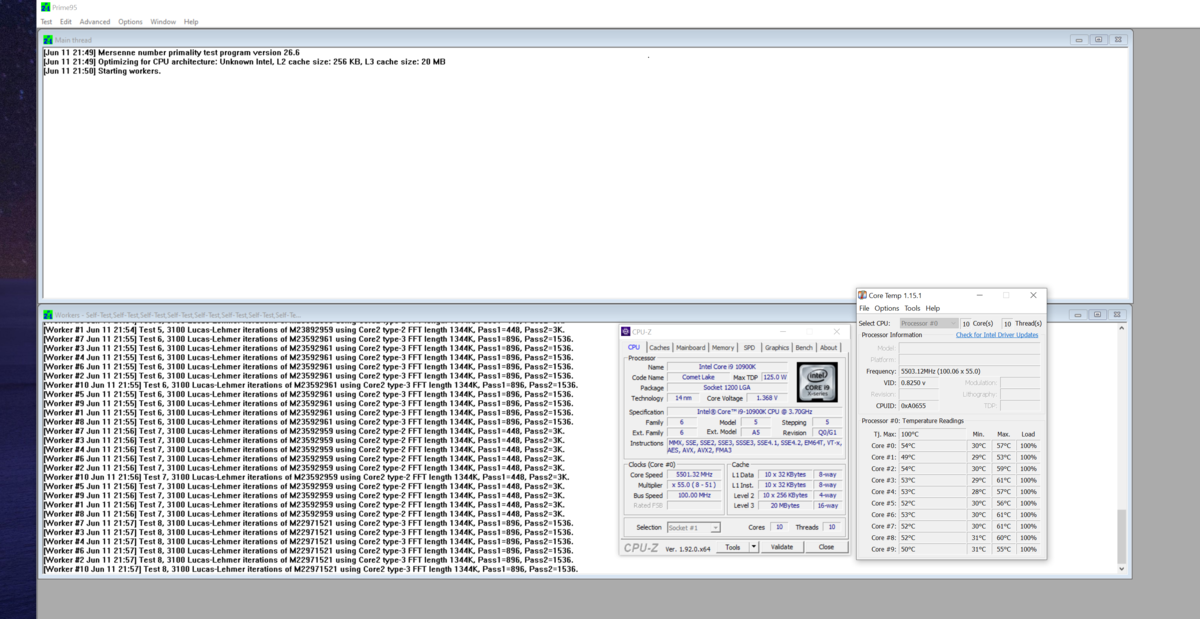Click the Core #3 temperature reading
The image size is (1200, 619).
(x=932, y=480)
